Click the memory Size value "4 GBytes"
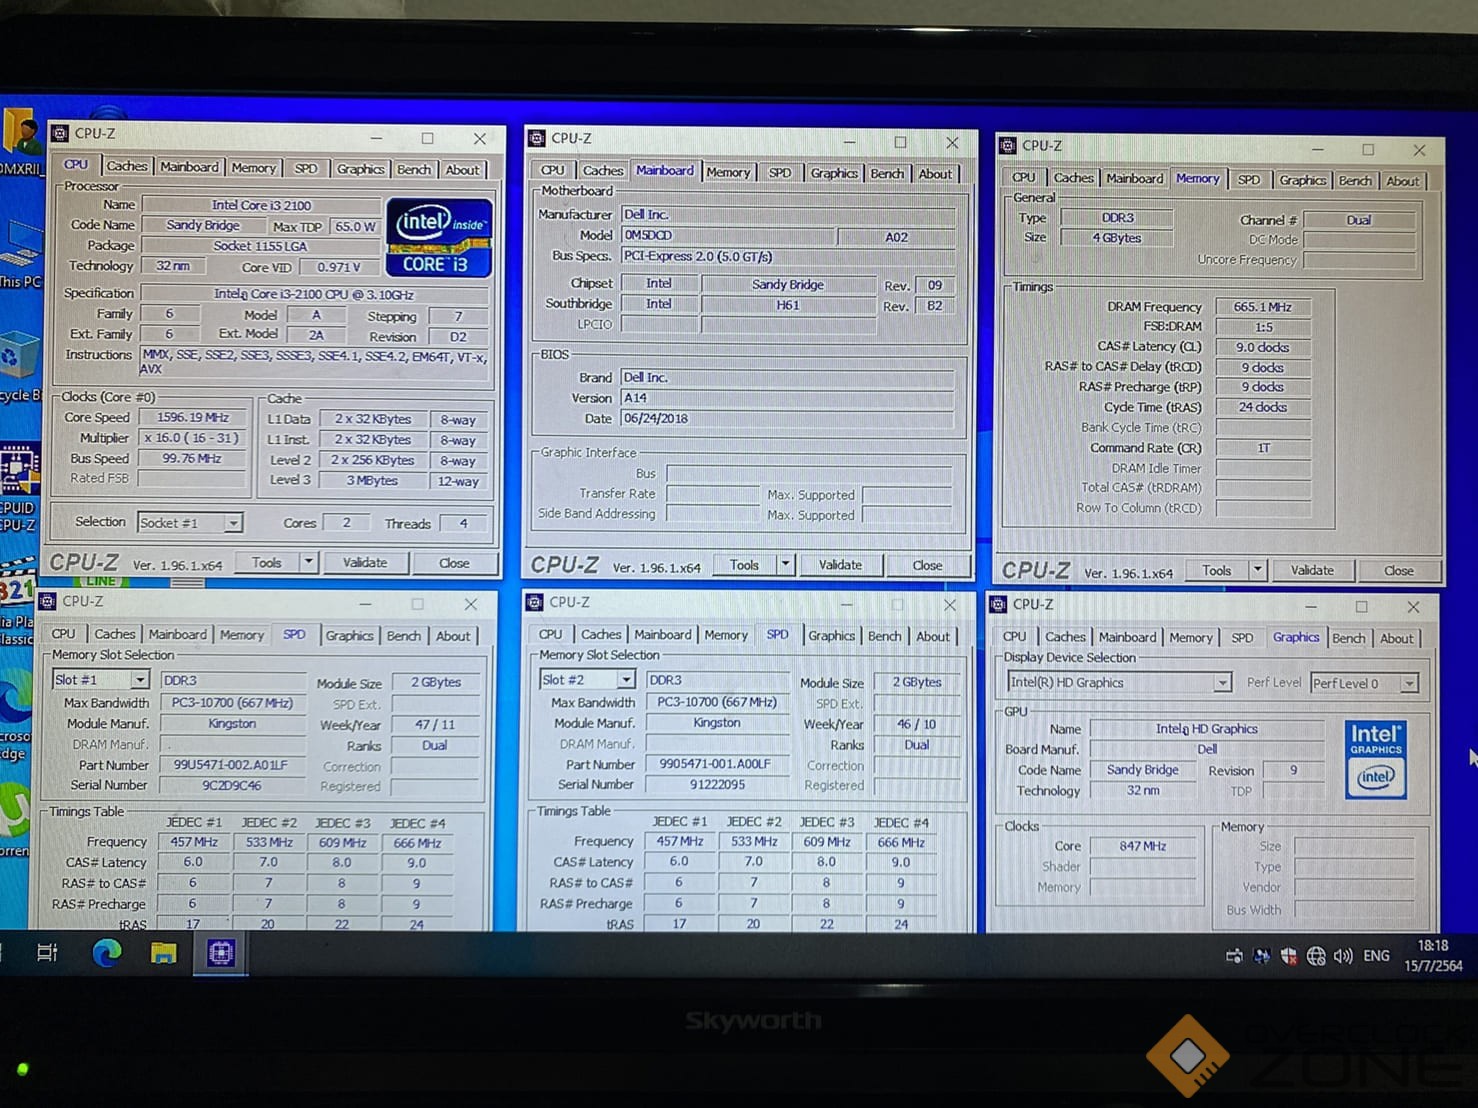 [1116, 238]
